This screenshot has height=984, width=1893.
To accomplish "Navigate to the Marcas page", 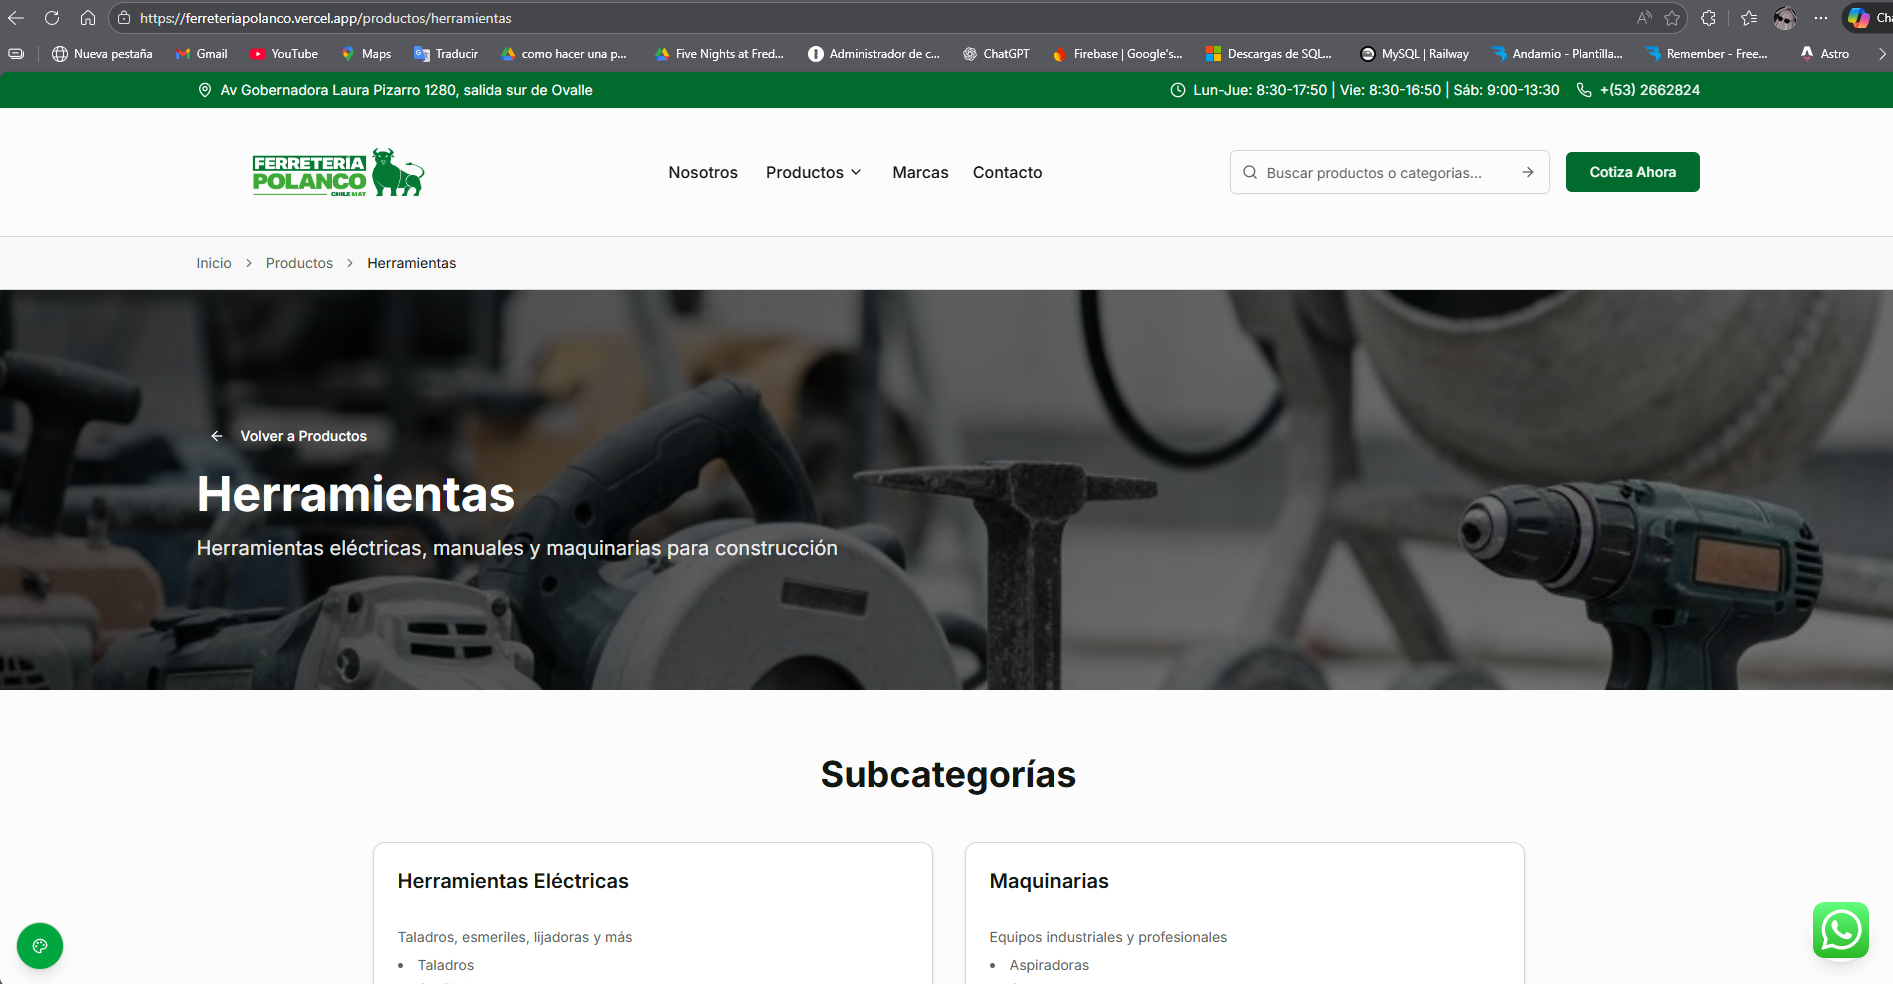I will [x=920, y=172].
